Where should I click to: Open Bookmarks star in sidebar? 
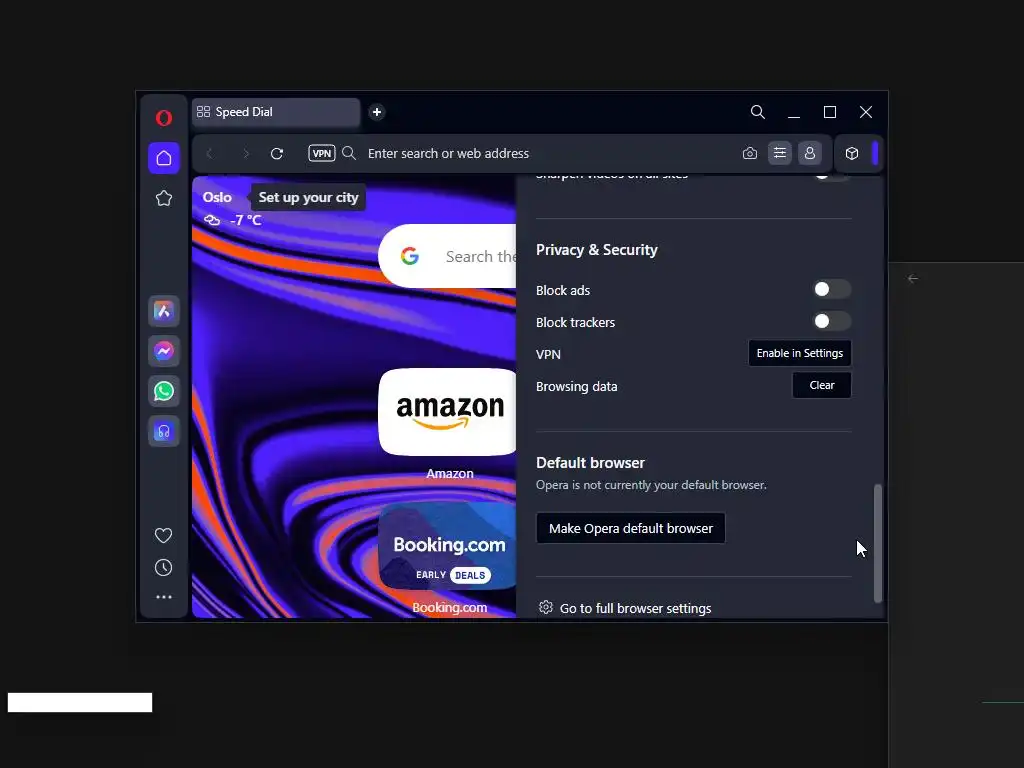pyautogui.click(x=164, y=199)
